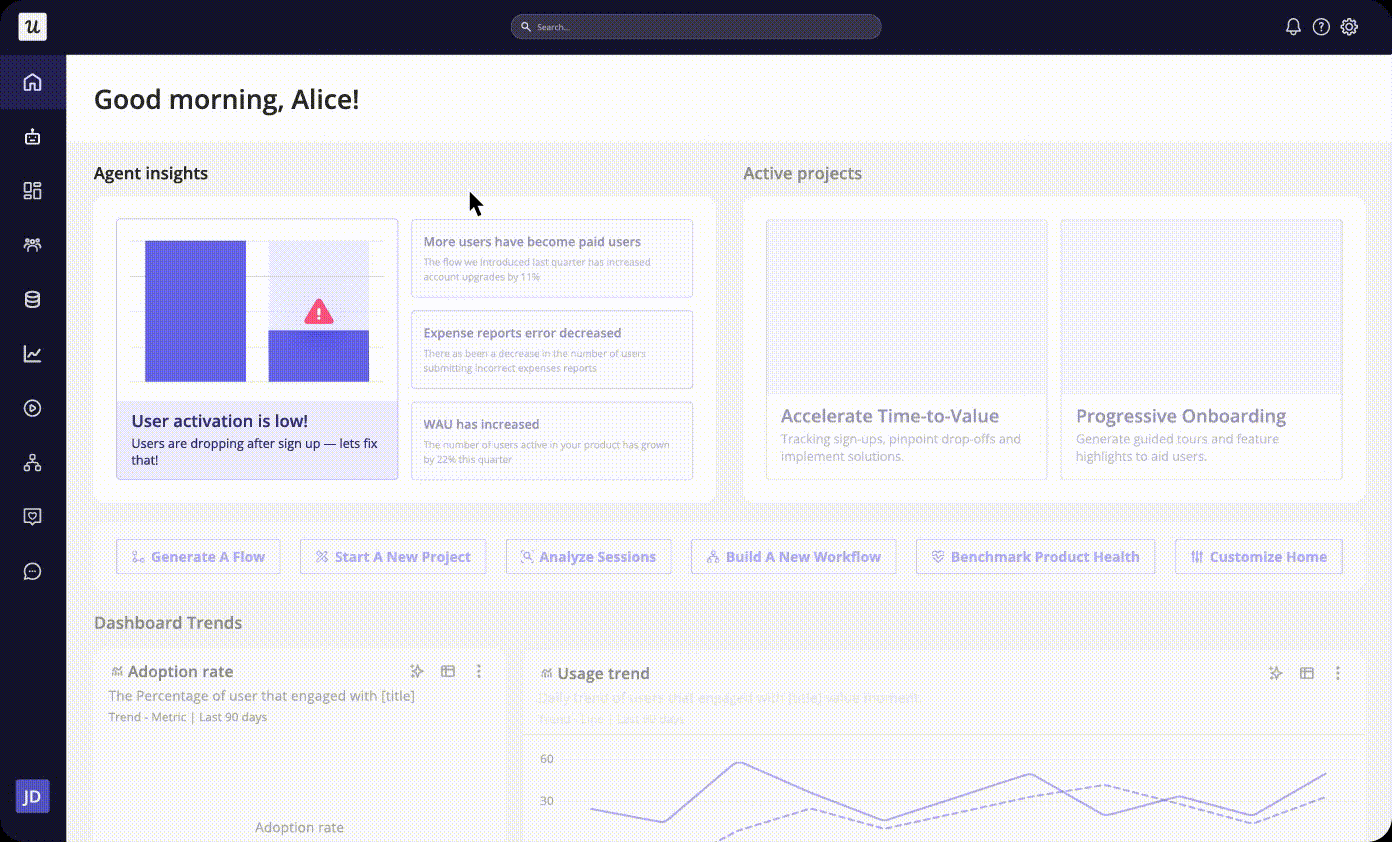Click the chat messages icon in sidebar
Image resolution: width=1392 pixels, height=842 pixels.
32,571
